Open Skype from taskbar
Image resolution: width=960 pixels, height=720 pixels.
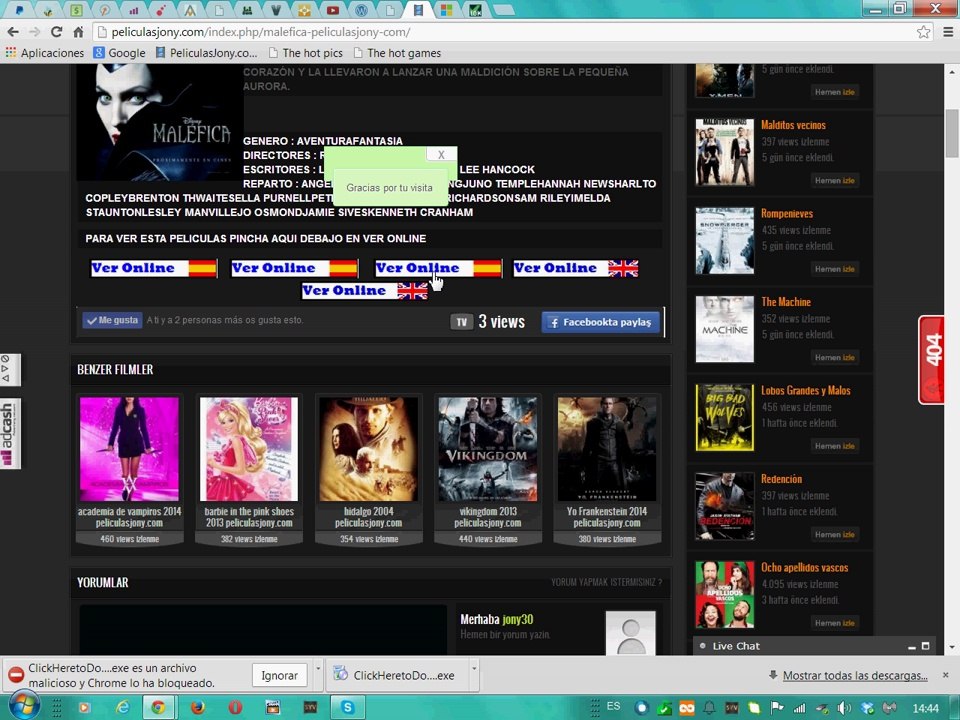(x=348, y=708)
